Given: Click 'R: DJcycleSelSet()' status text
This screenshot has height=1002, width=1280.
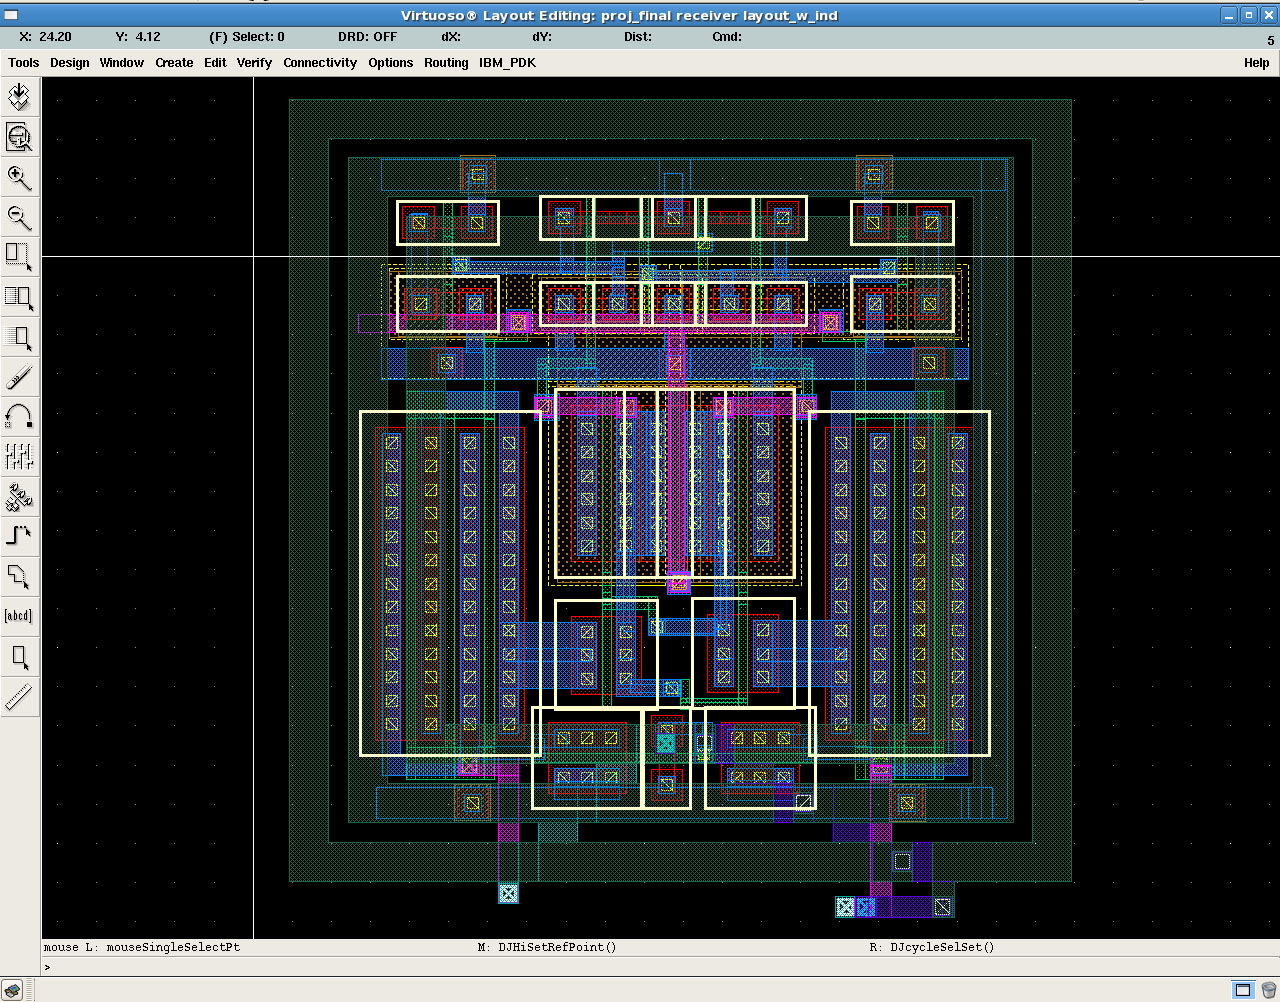Looking at the screenshot, I should click(x=932, y=947).
